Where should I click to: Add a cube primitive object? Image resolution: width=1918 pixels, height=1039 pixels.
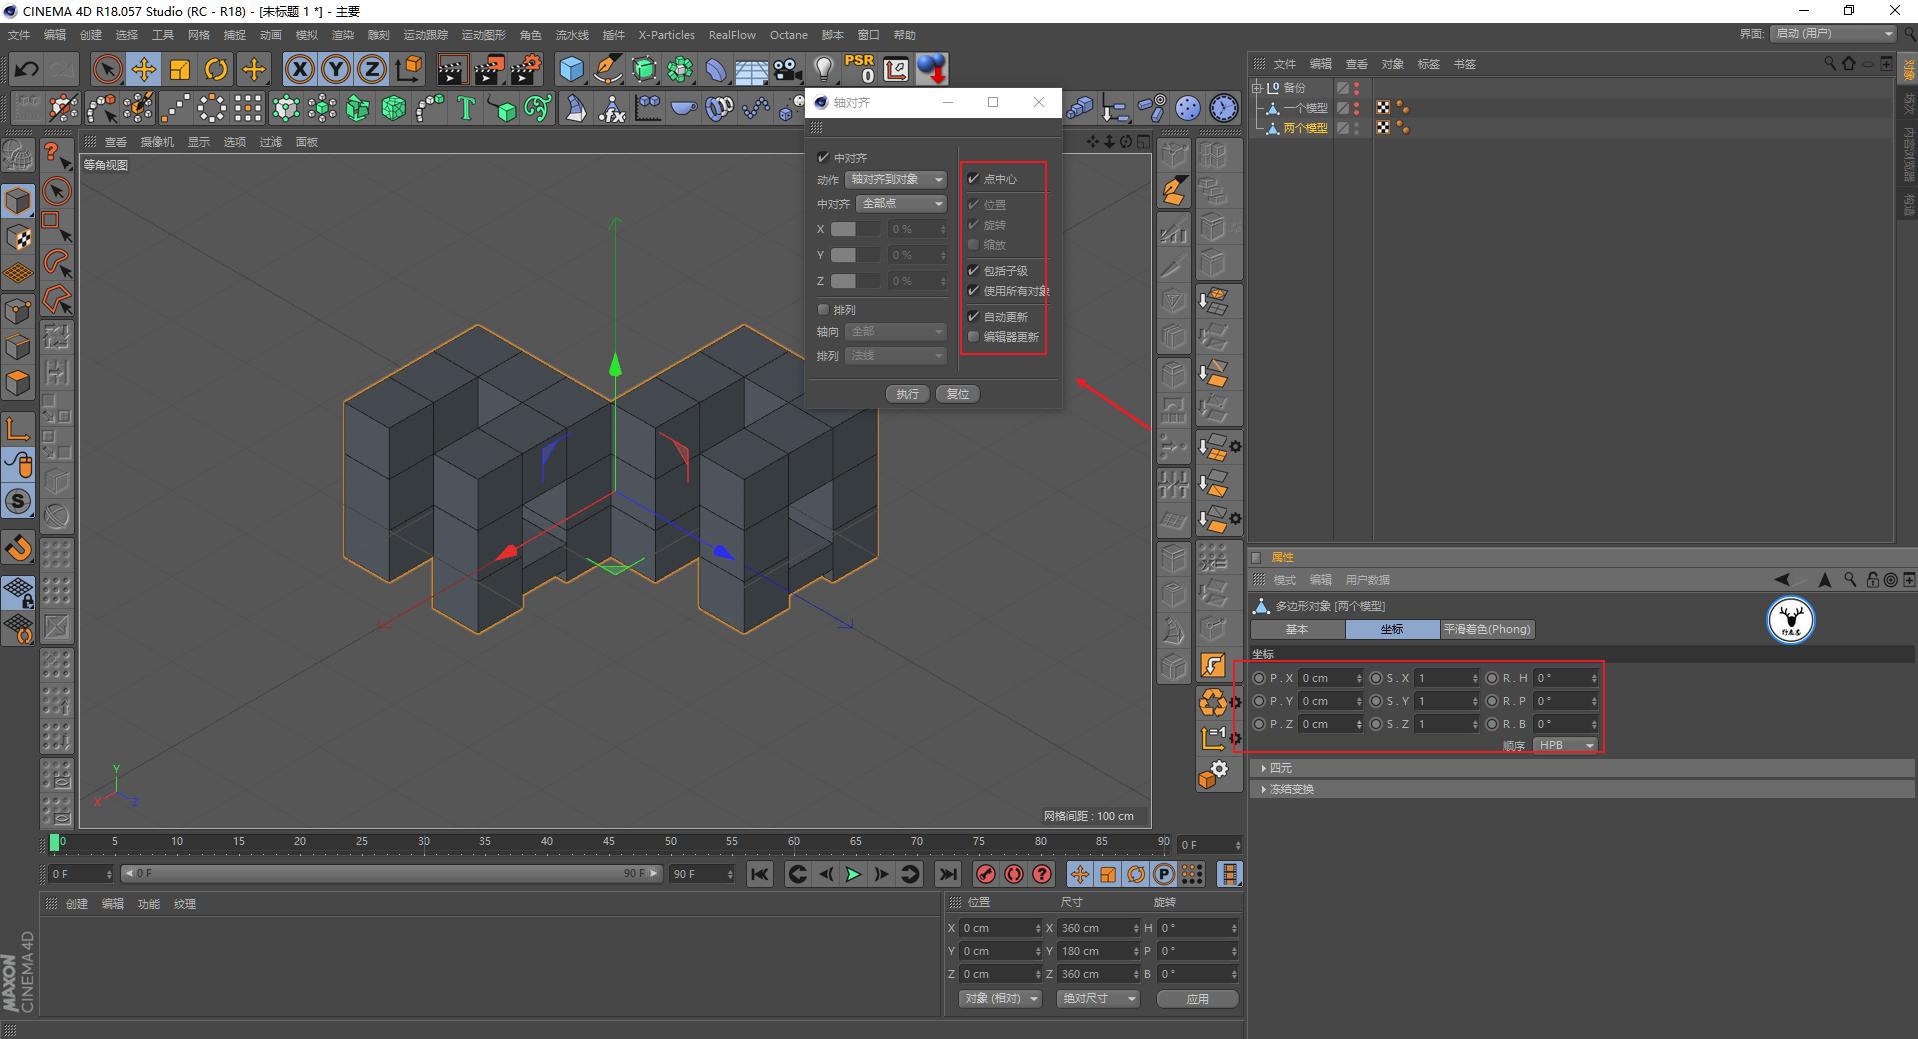571,69
